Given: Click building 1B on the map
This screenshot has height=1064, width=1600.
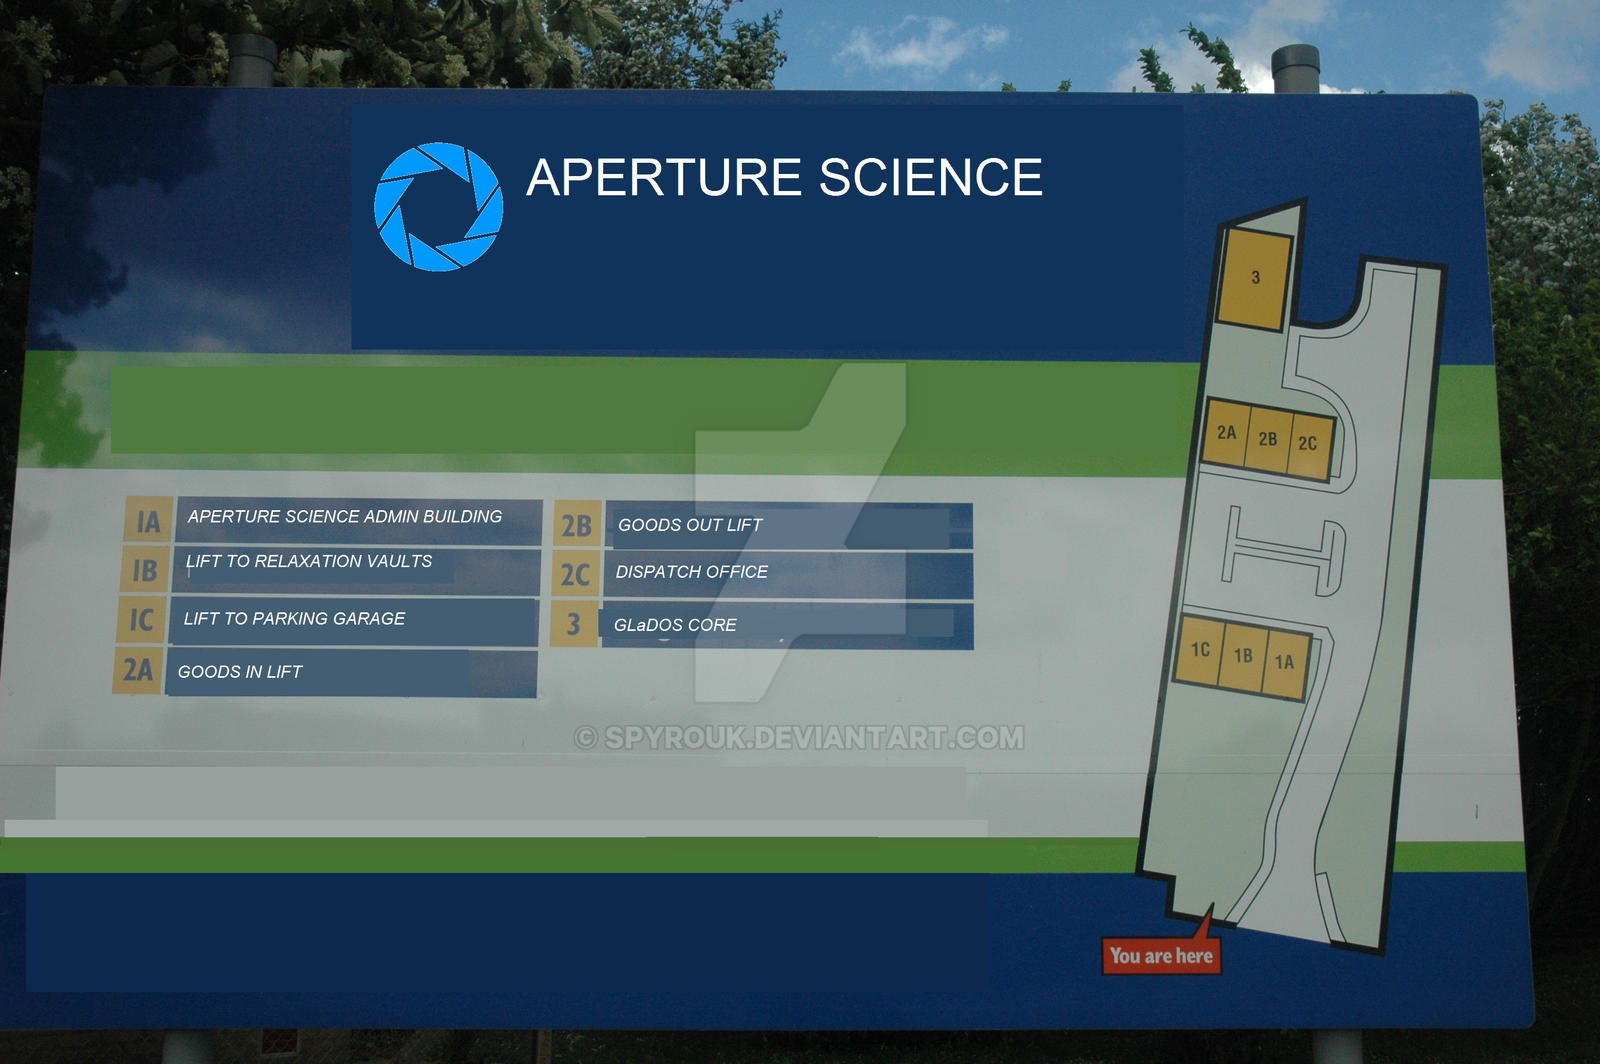Looking at the screenshot, I should tap(1242, 656).
